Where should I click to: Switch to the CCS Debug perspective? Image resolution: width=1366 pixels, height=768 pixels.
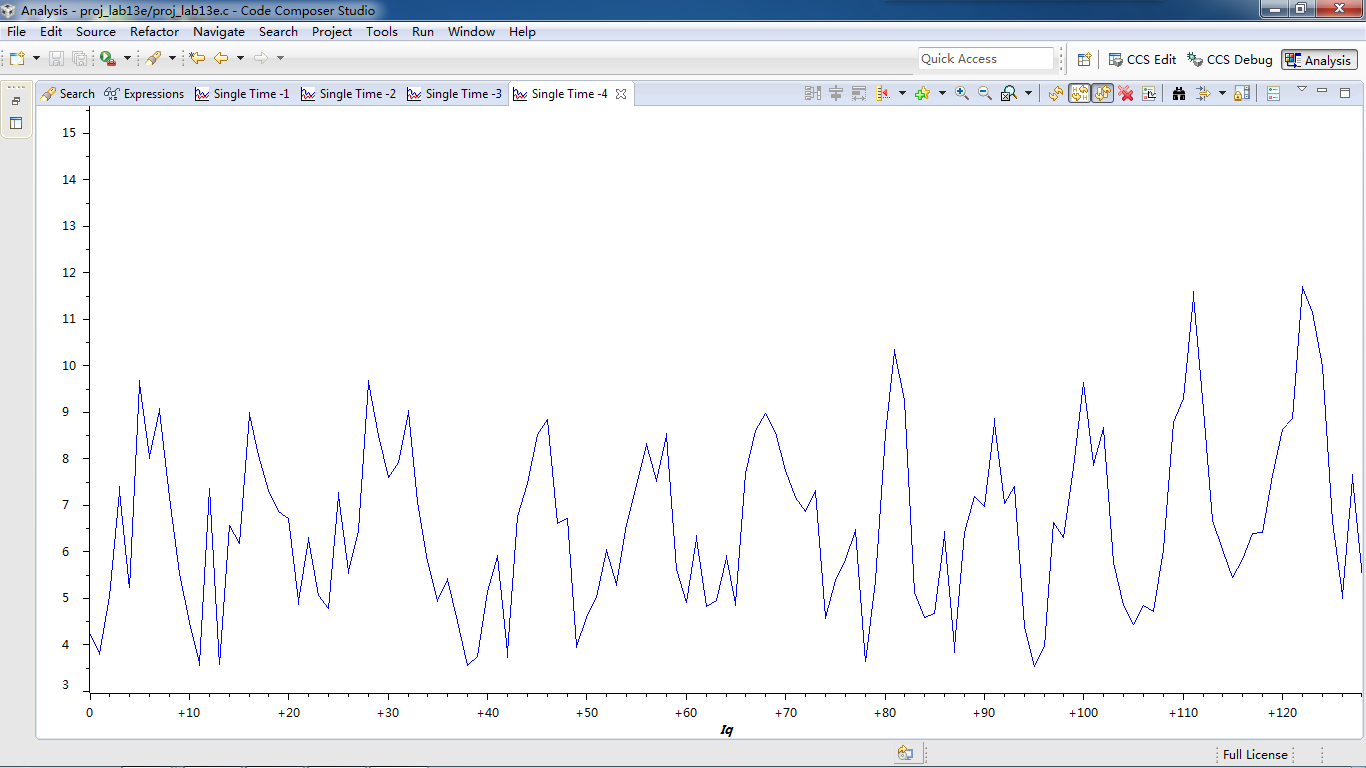[1230, 60]
